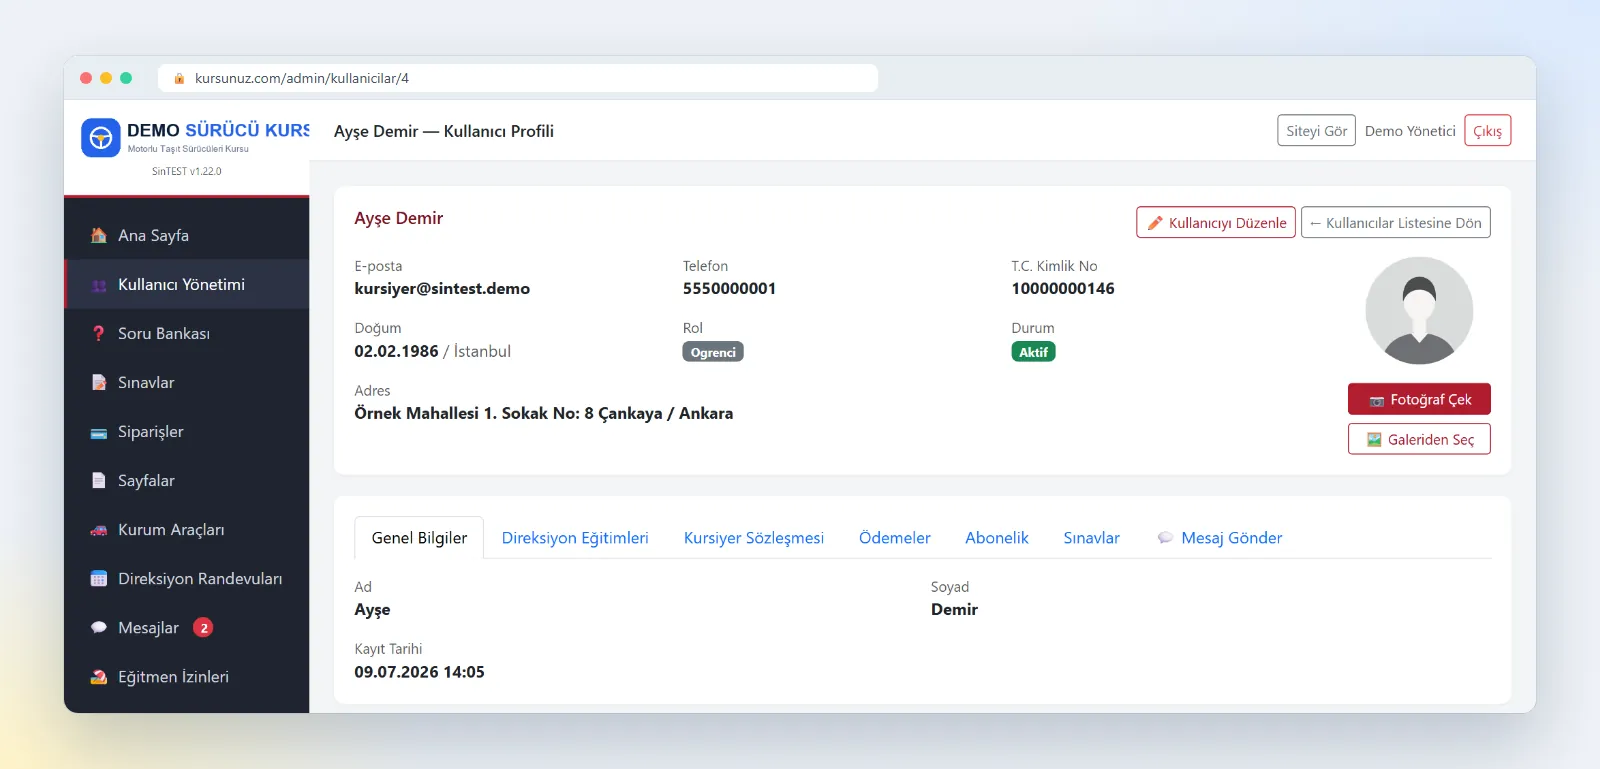This screenshot has height=769, width=1600.
Task: Click the registration date 09.07.2026 14:05
Action: tap(419, 672)
